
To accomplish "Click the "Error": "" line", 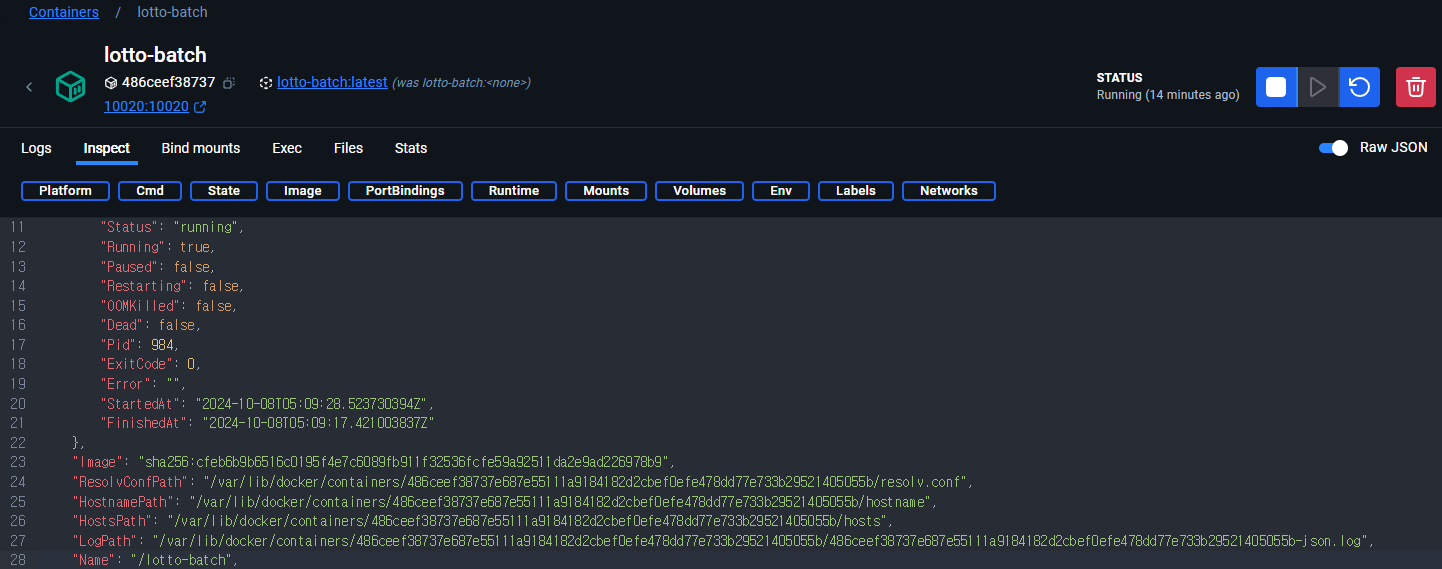I will pos(144,384).
